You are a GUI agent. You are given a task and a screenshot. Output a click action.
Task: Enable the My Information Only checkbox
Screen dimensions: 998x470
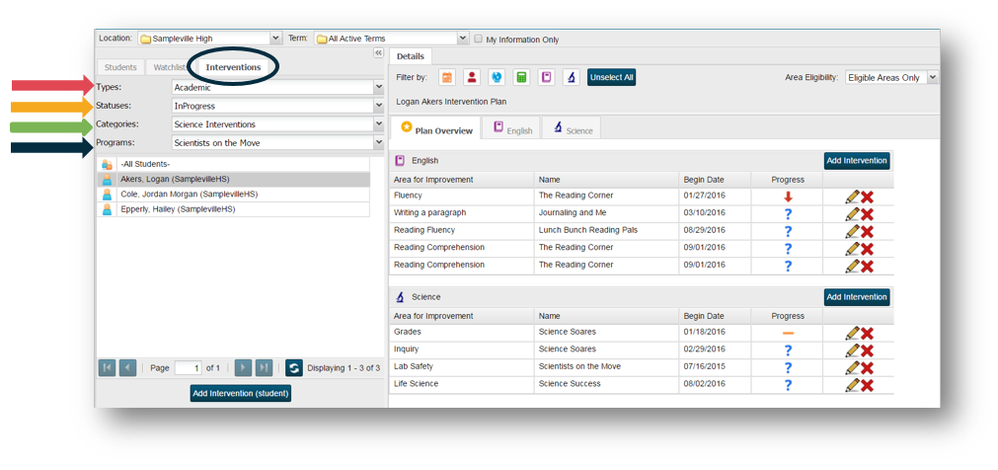point(478,39)
